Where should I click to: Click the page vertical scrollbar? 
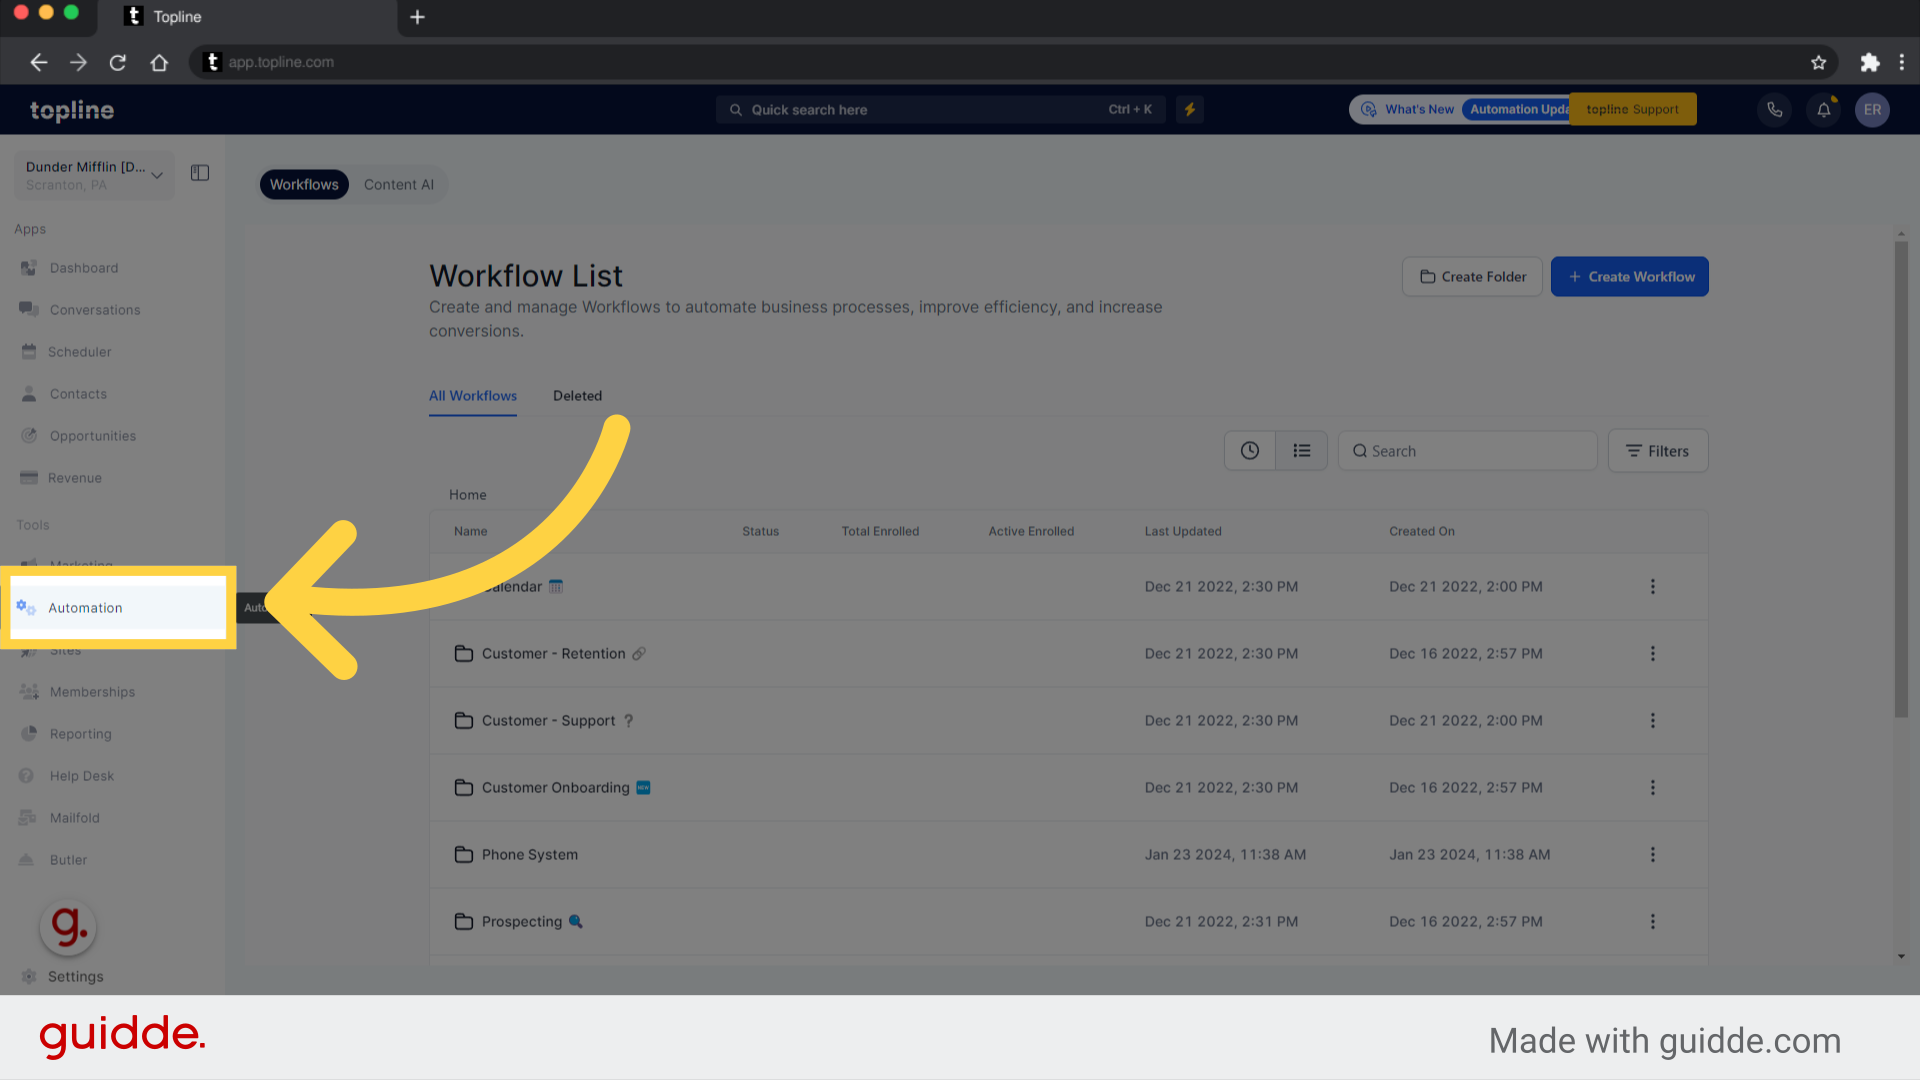pos(1901,480)
